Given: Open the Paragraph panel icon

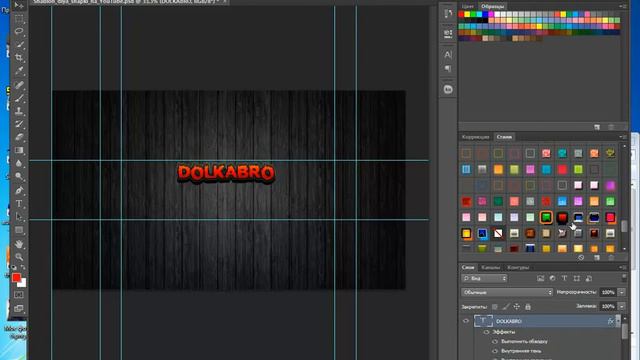Looking at the screenshot, I should (448, 68).
